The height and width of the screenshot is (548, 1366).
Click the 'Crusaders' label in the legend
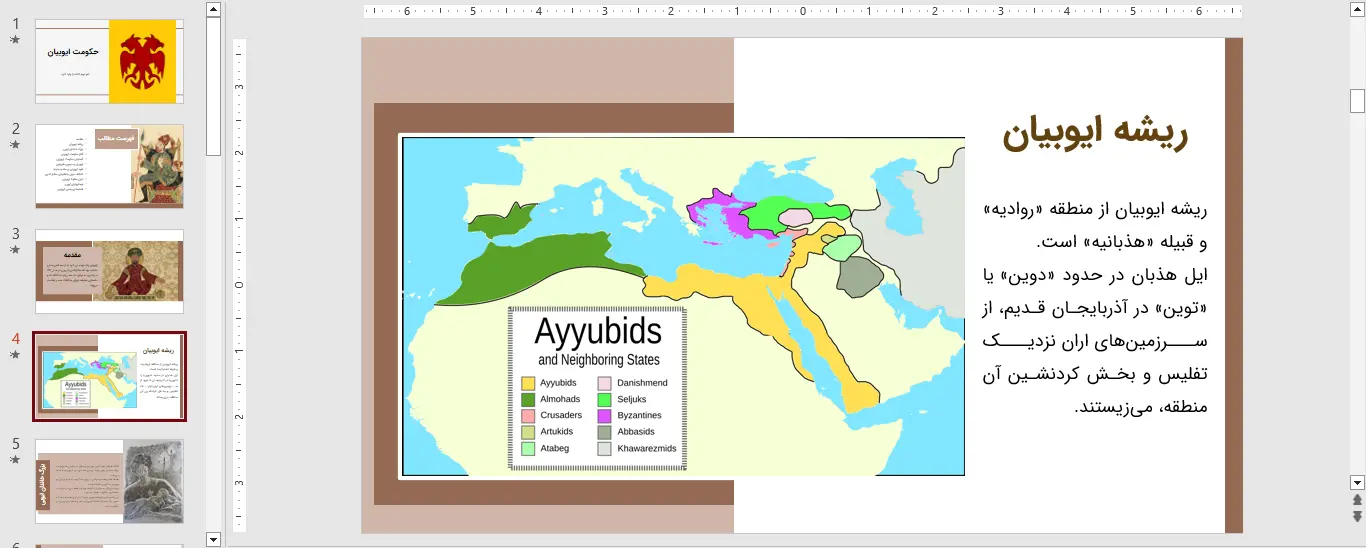561,415
